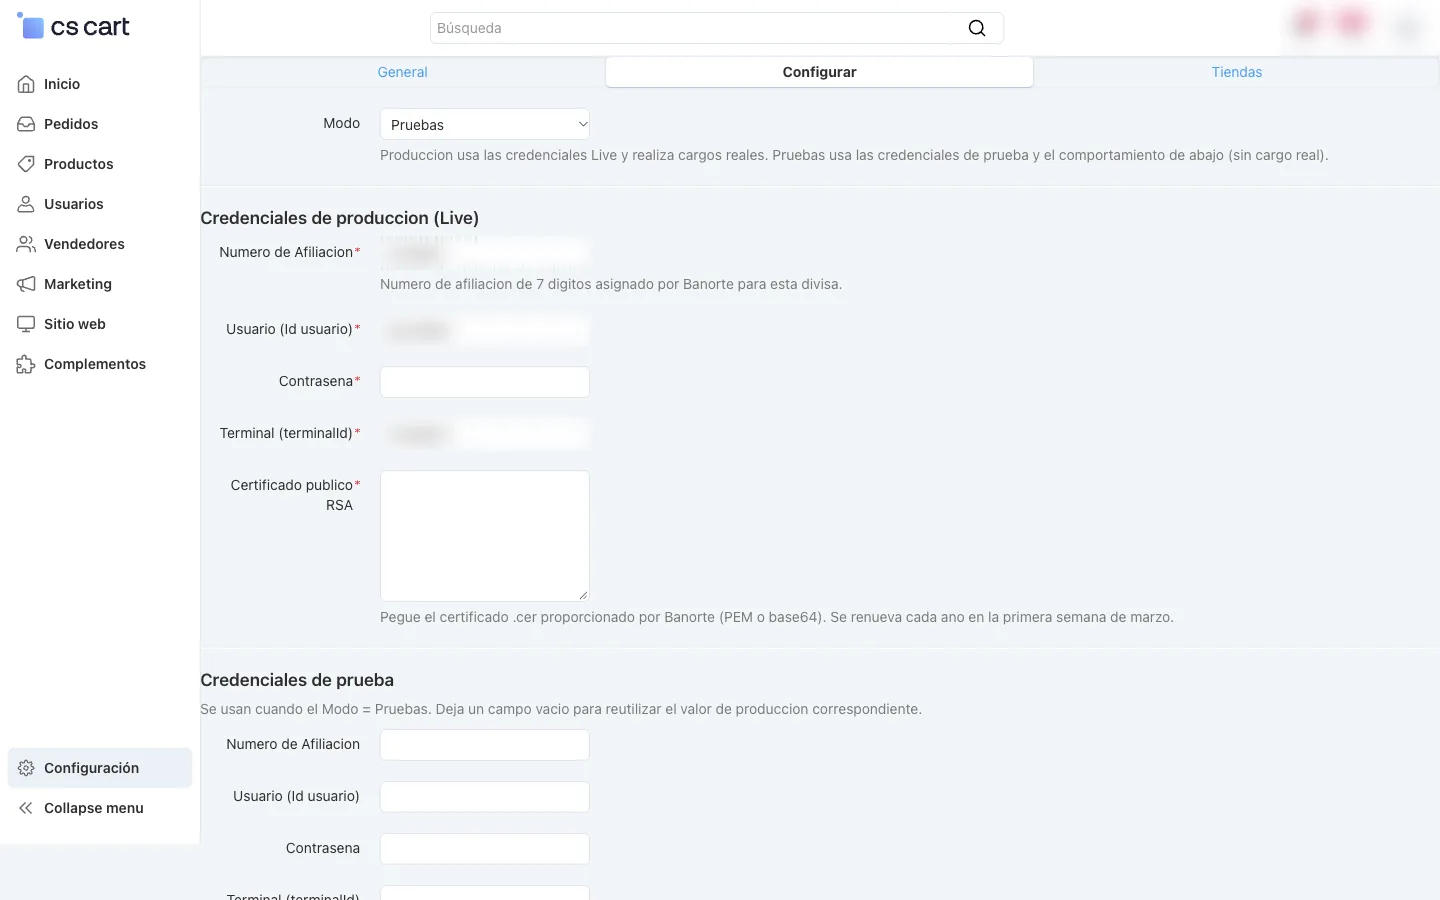1440x900 pixels.
Task: Click 'Numero de afiliacion de 7 digitos' hint
Action: click(x=611, y=284)
